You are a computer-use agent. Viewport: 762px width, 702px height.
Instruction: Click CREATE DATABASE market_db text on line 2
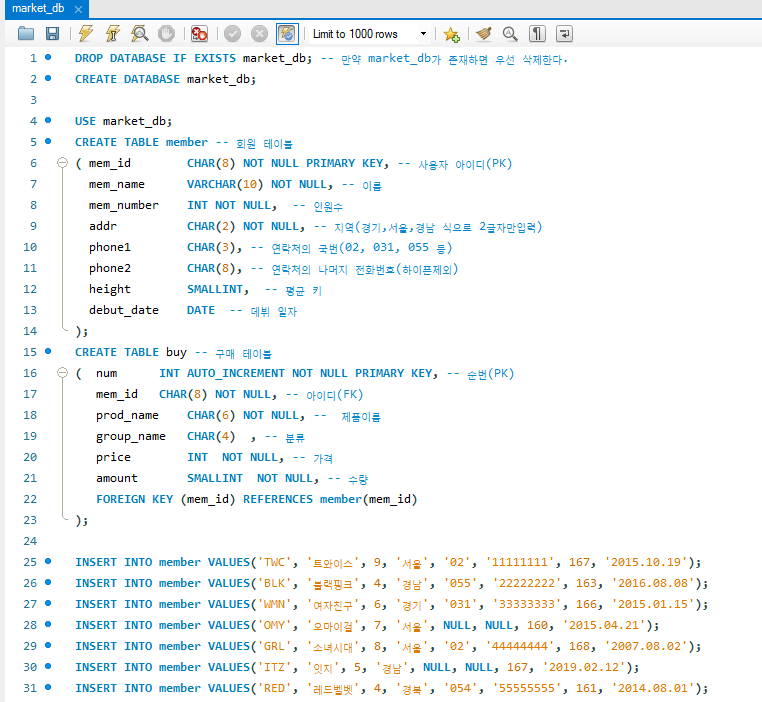pos(165,79)
